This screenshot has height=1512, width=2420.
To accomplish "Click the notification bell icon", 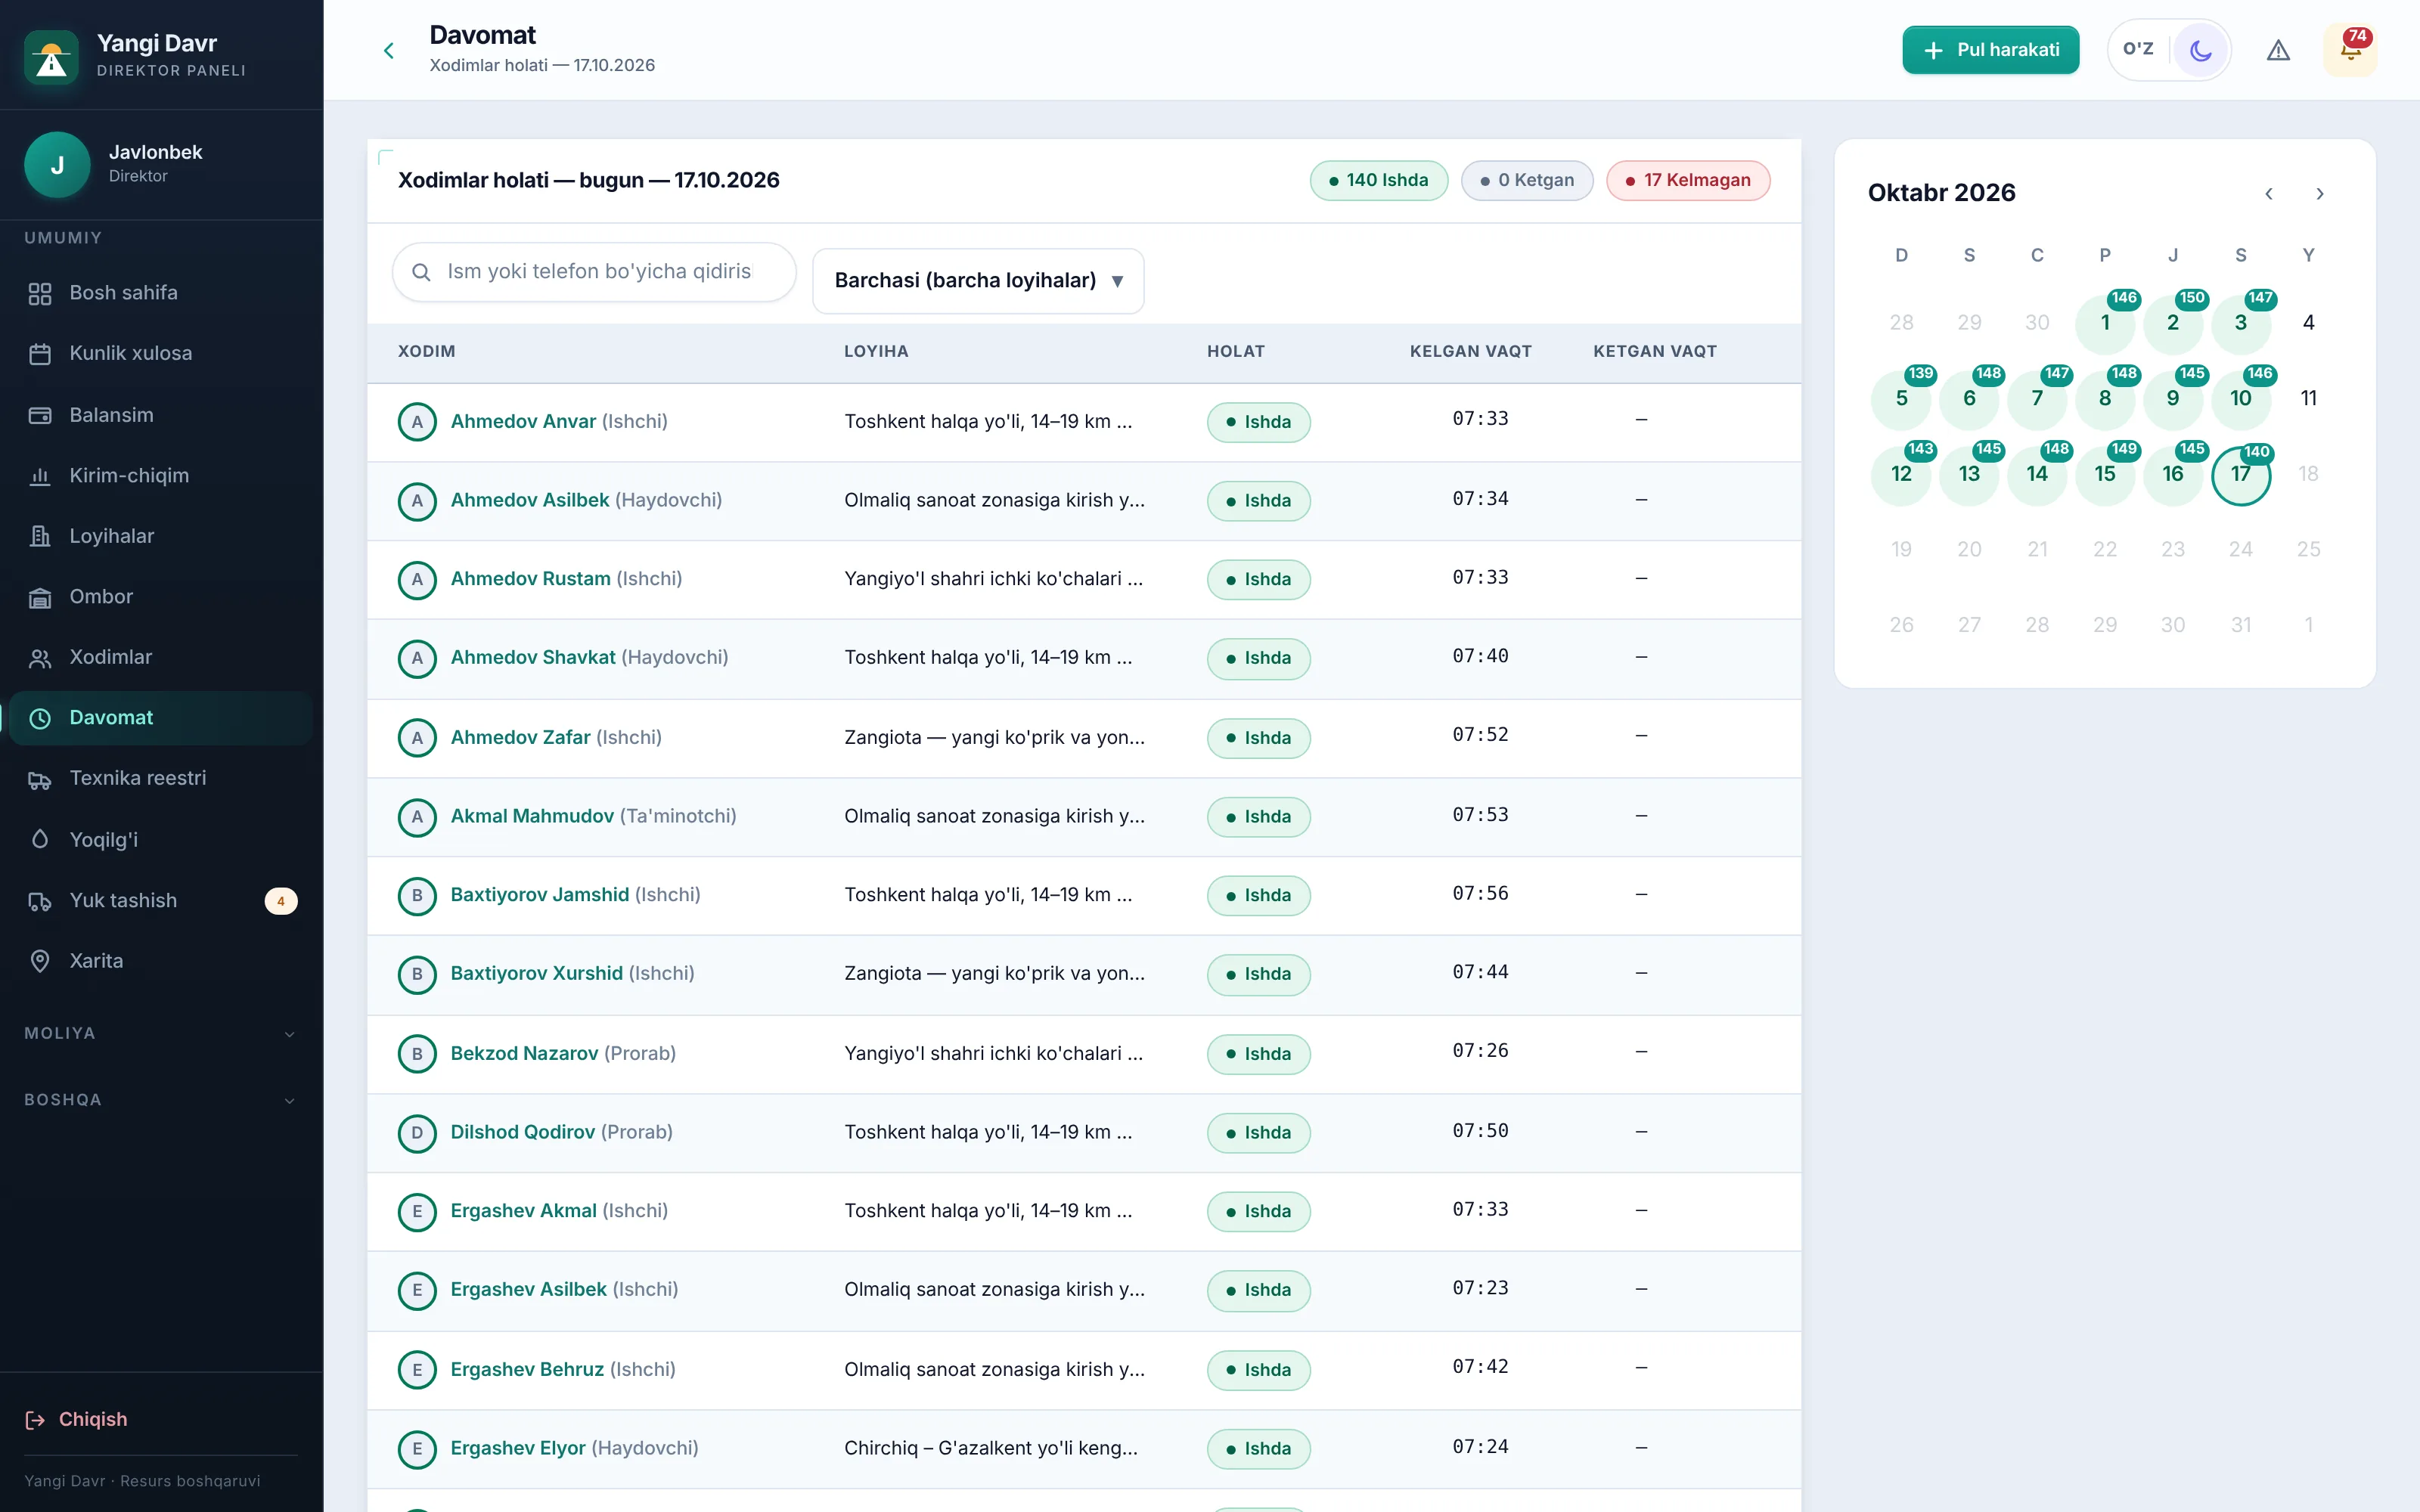I will (2350, 50).
